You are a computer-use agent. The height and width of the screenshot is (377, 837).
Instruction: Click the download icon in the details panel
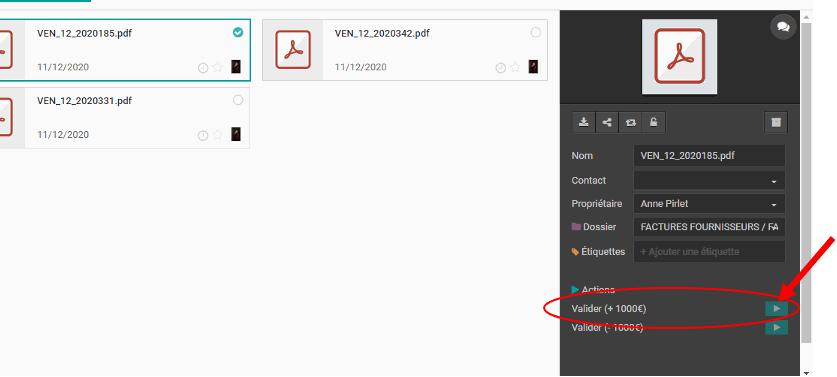click(x=584, y=122)
